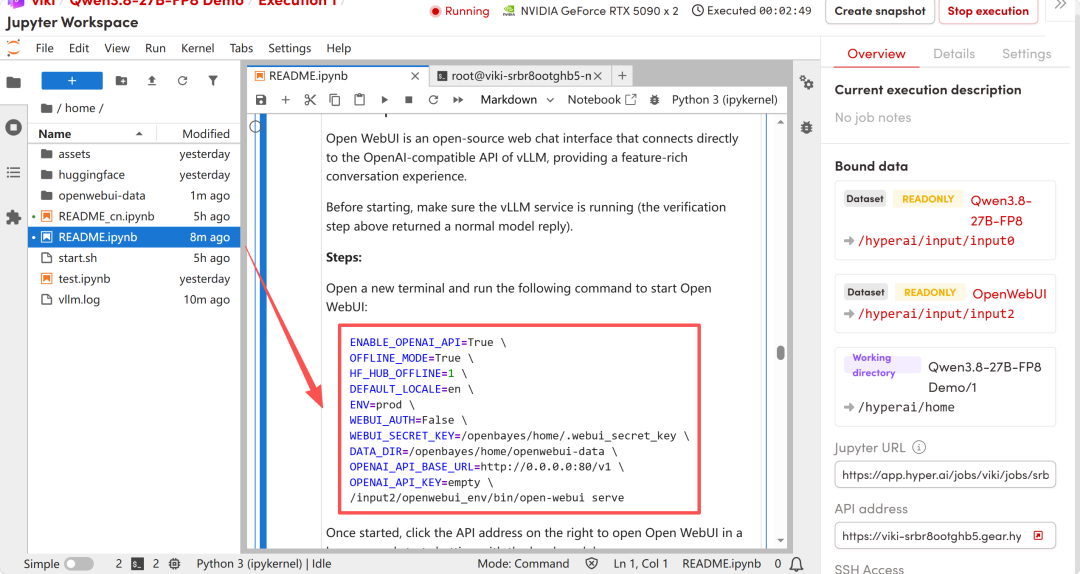Open the extension manager puzzle icon

coord(13,218)
